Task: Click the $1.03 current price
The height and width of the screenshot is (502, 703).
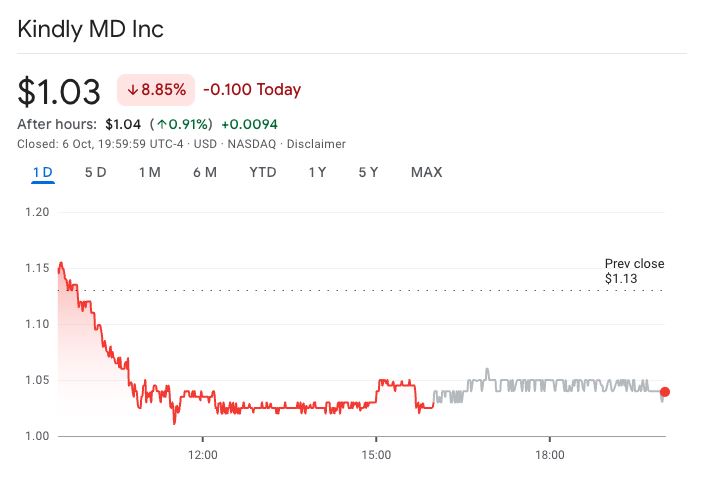Action: [59, 91]
